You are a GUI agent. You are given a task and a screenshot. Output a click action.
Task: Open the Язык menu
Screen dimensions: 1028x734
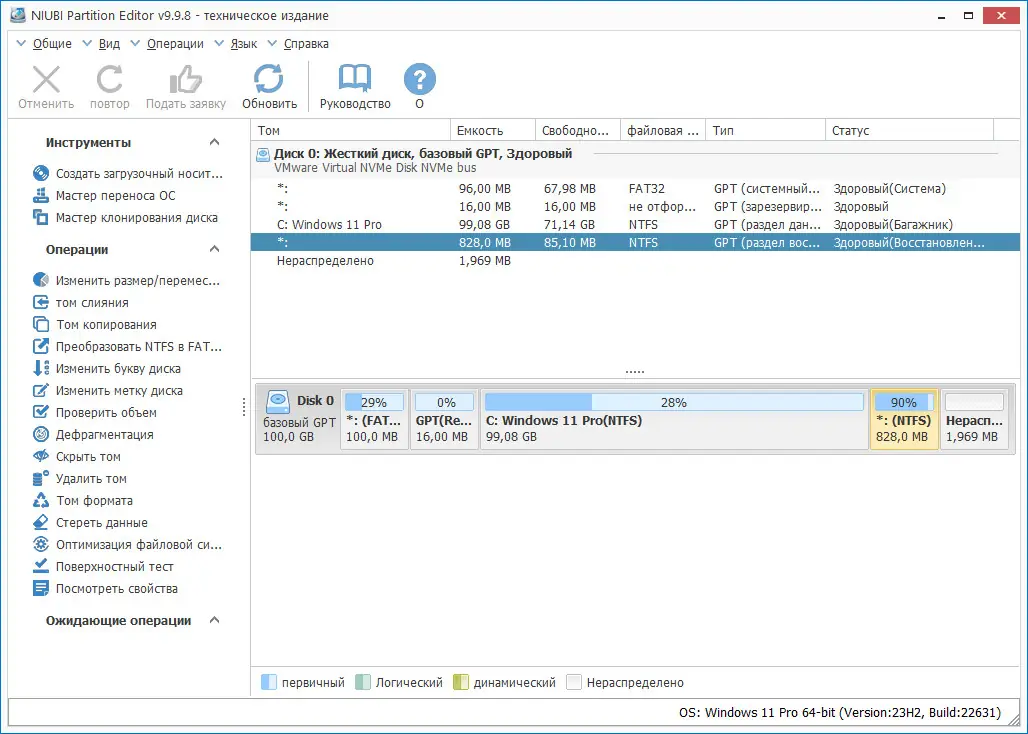243,44
